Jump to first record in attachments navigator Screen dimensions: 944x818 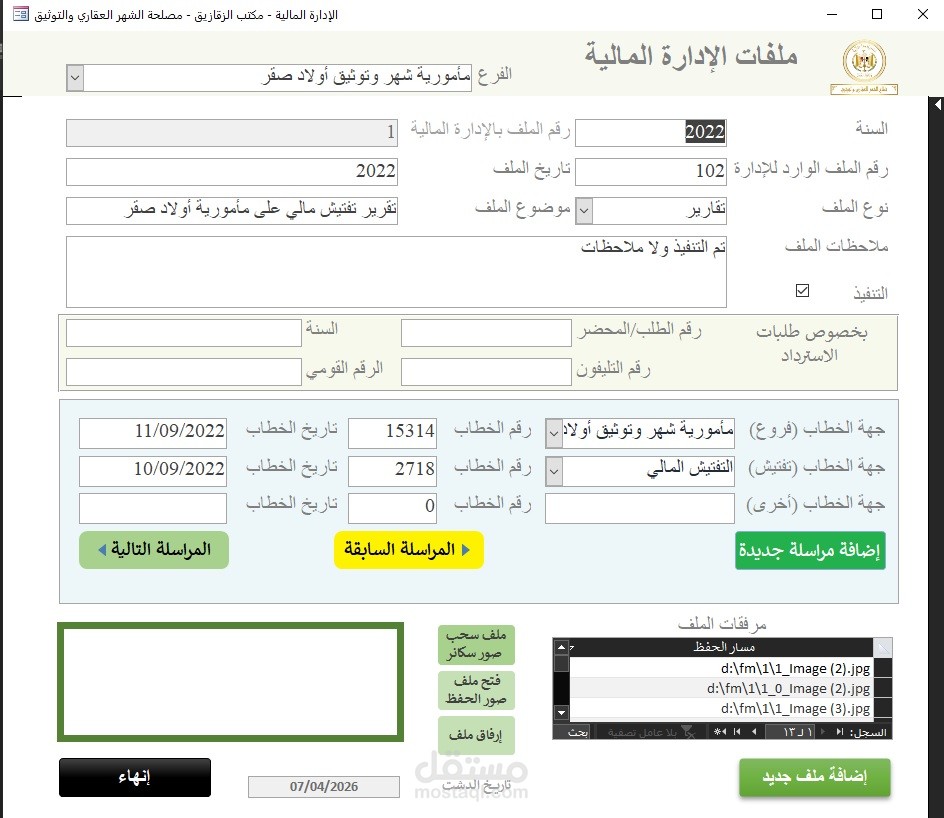(840, 732)
